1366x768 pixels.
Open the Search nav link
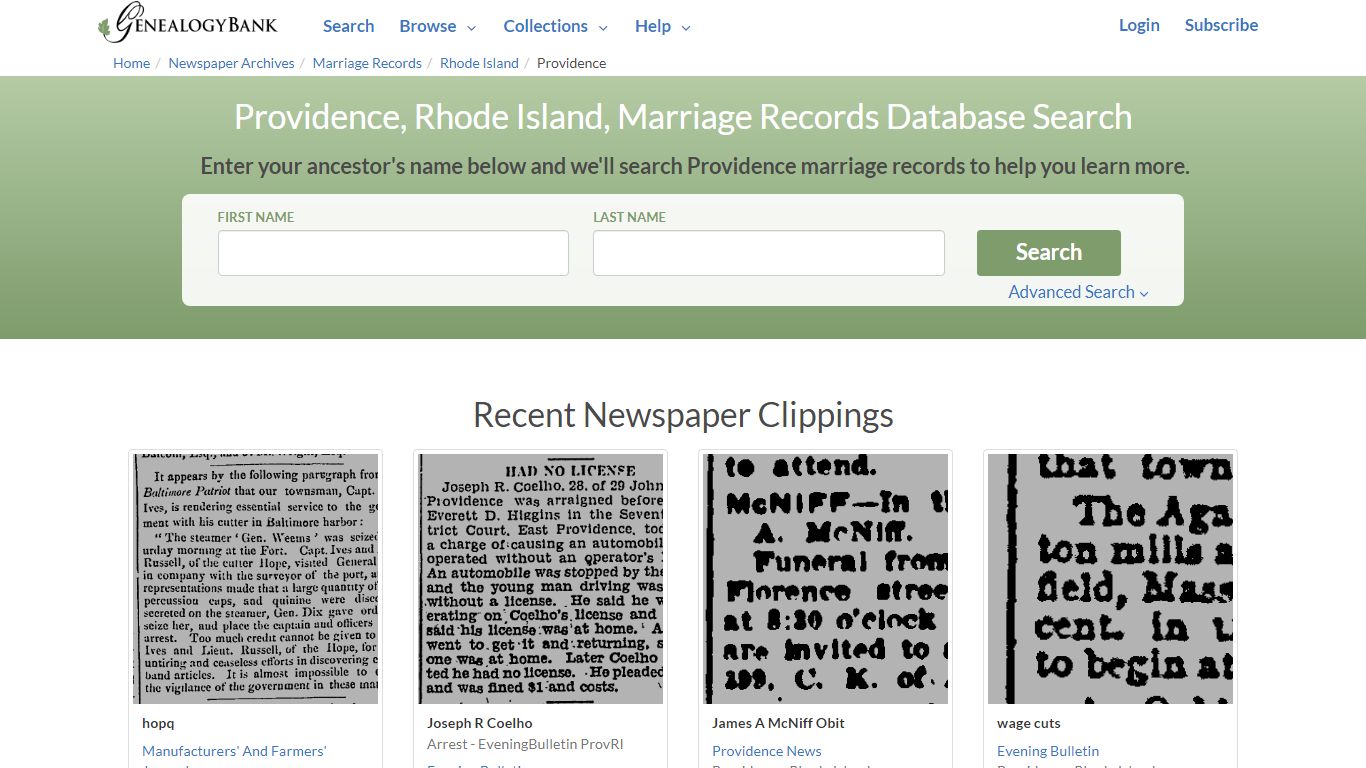[348, 26]
